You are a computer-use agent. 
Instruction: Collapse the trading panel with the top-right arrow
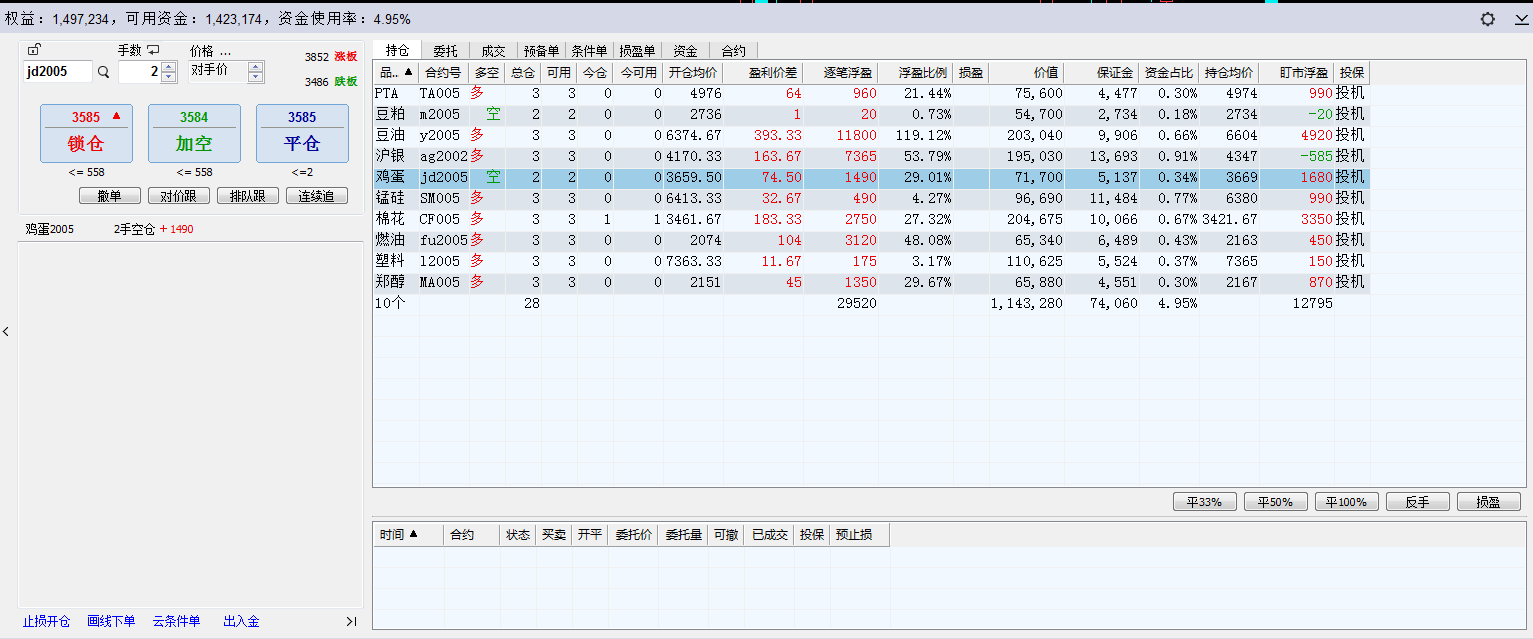[x=1520, y=19]
